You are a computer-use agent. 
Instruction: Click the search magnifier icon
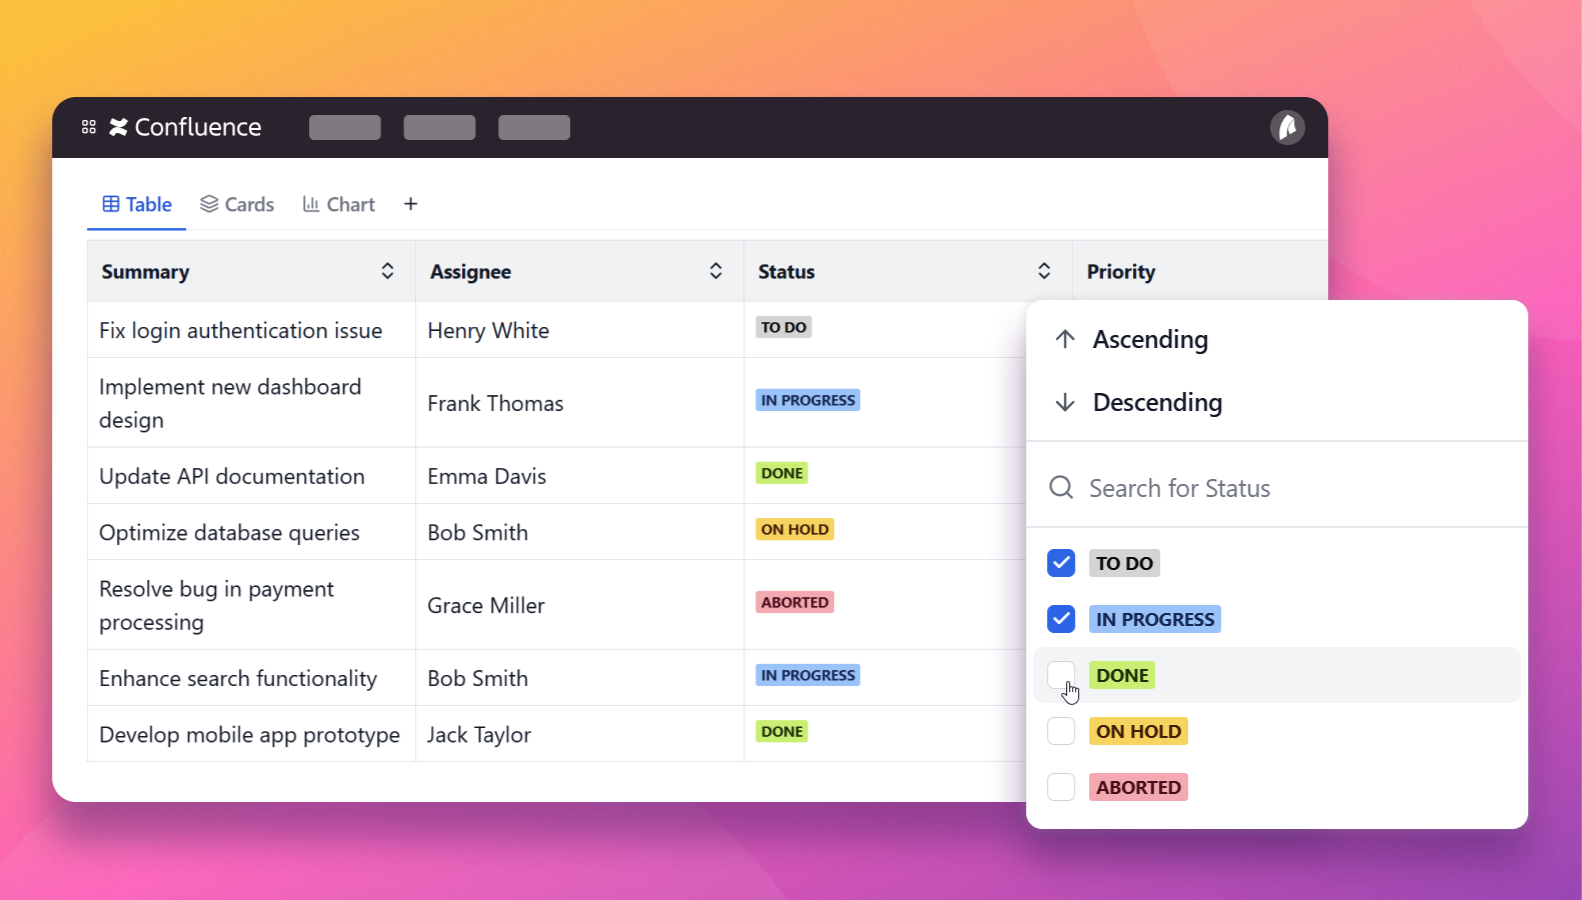1061,487
